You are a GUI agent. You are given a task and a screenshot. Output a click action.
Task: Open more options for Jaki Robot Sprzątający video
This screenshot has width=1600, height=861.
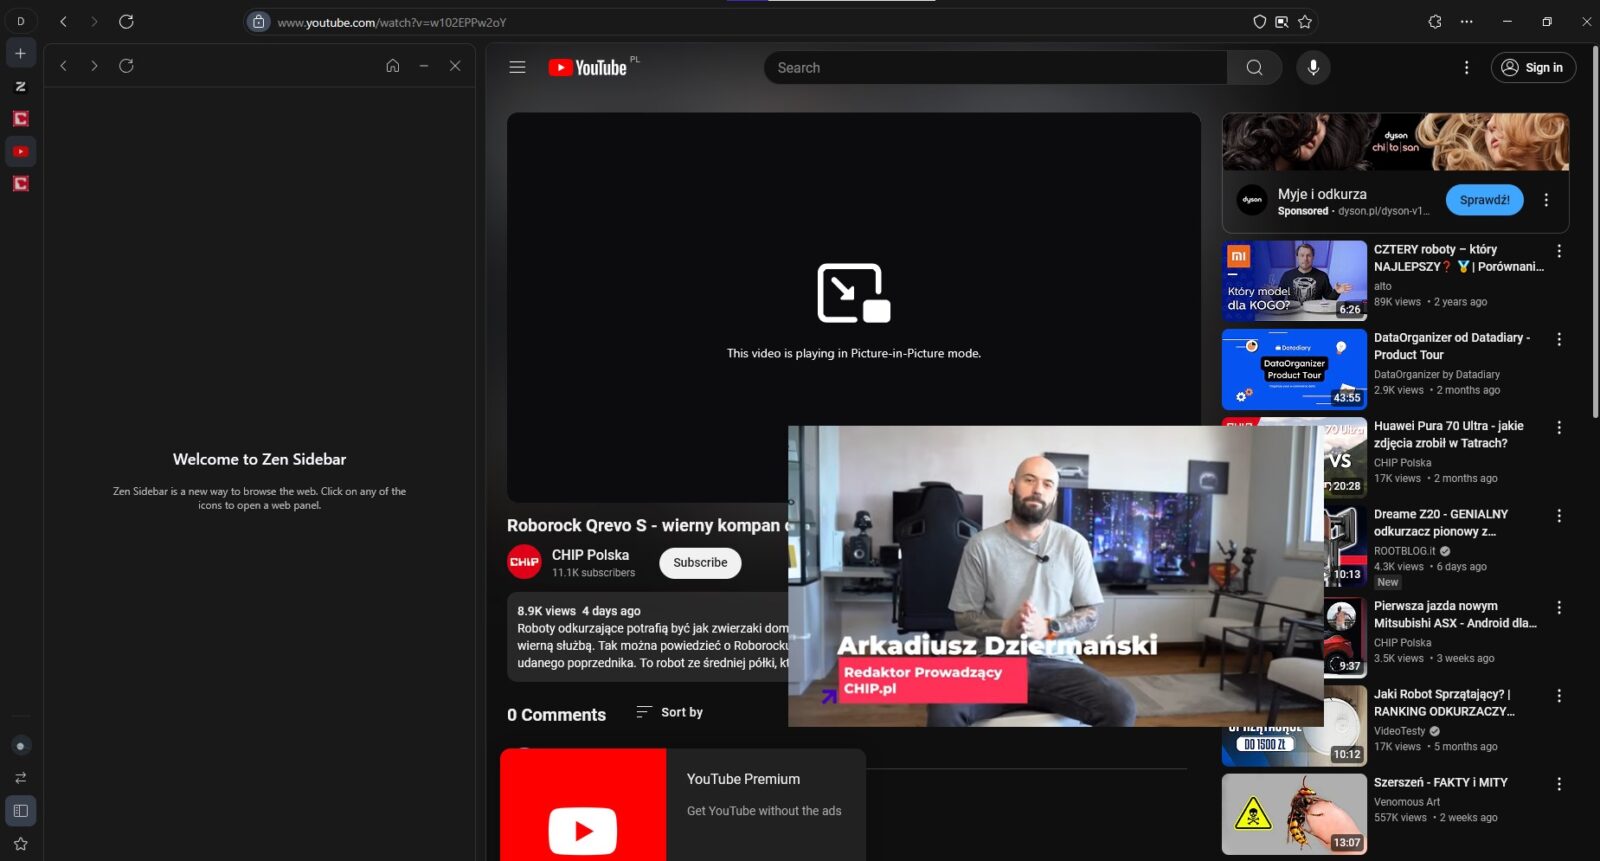1558,695
